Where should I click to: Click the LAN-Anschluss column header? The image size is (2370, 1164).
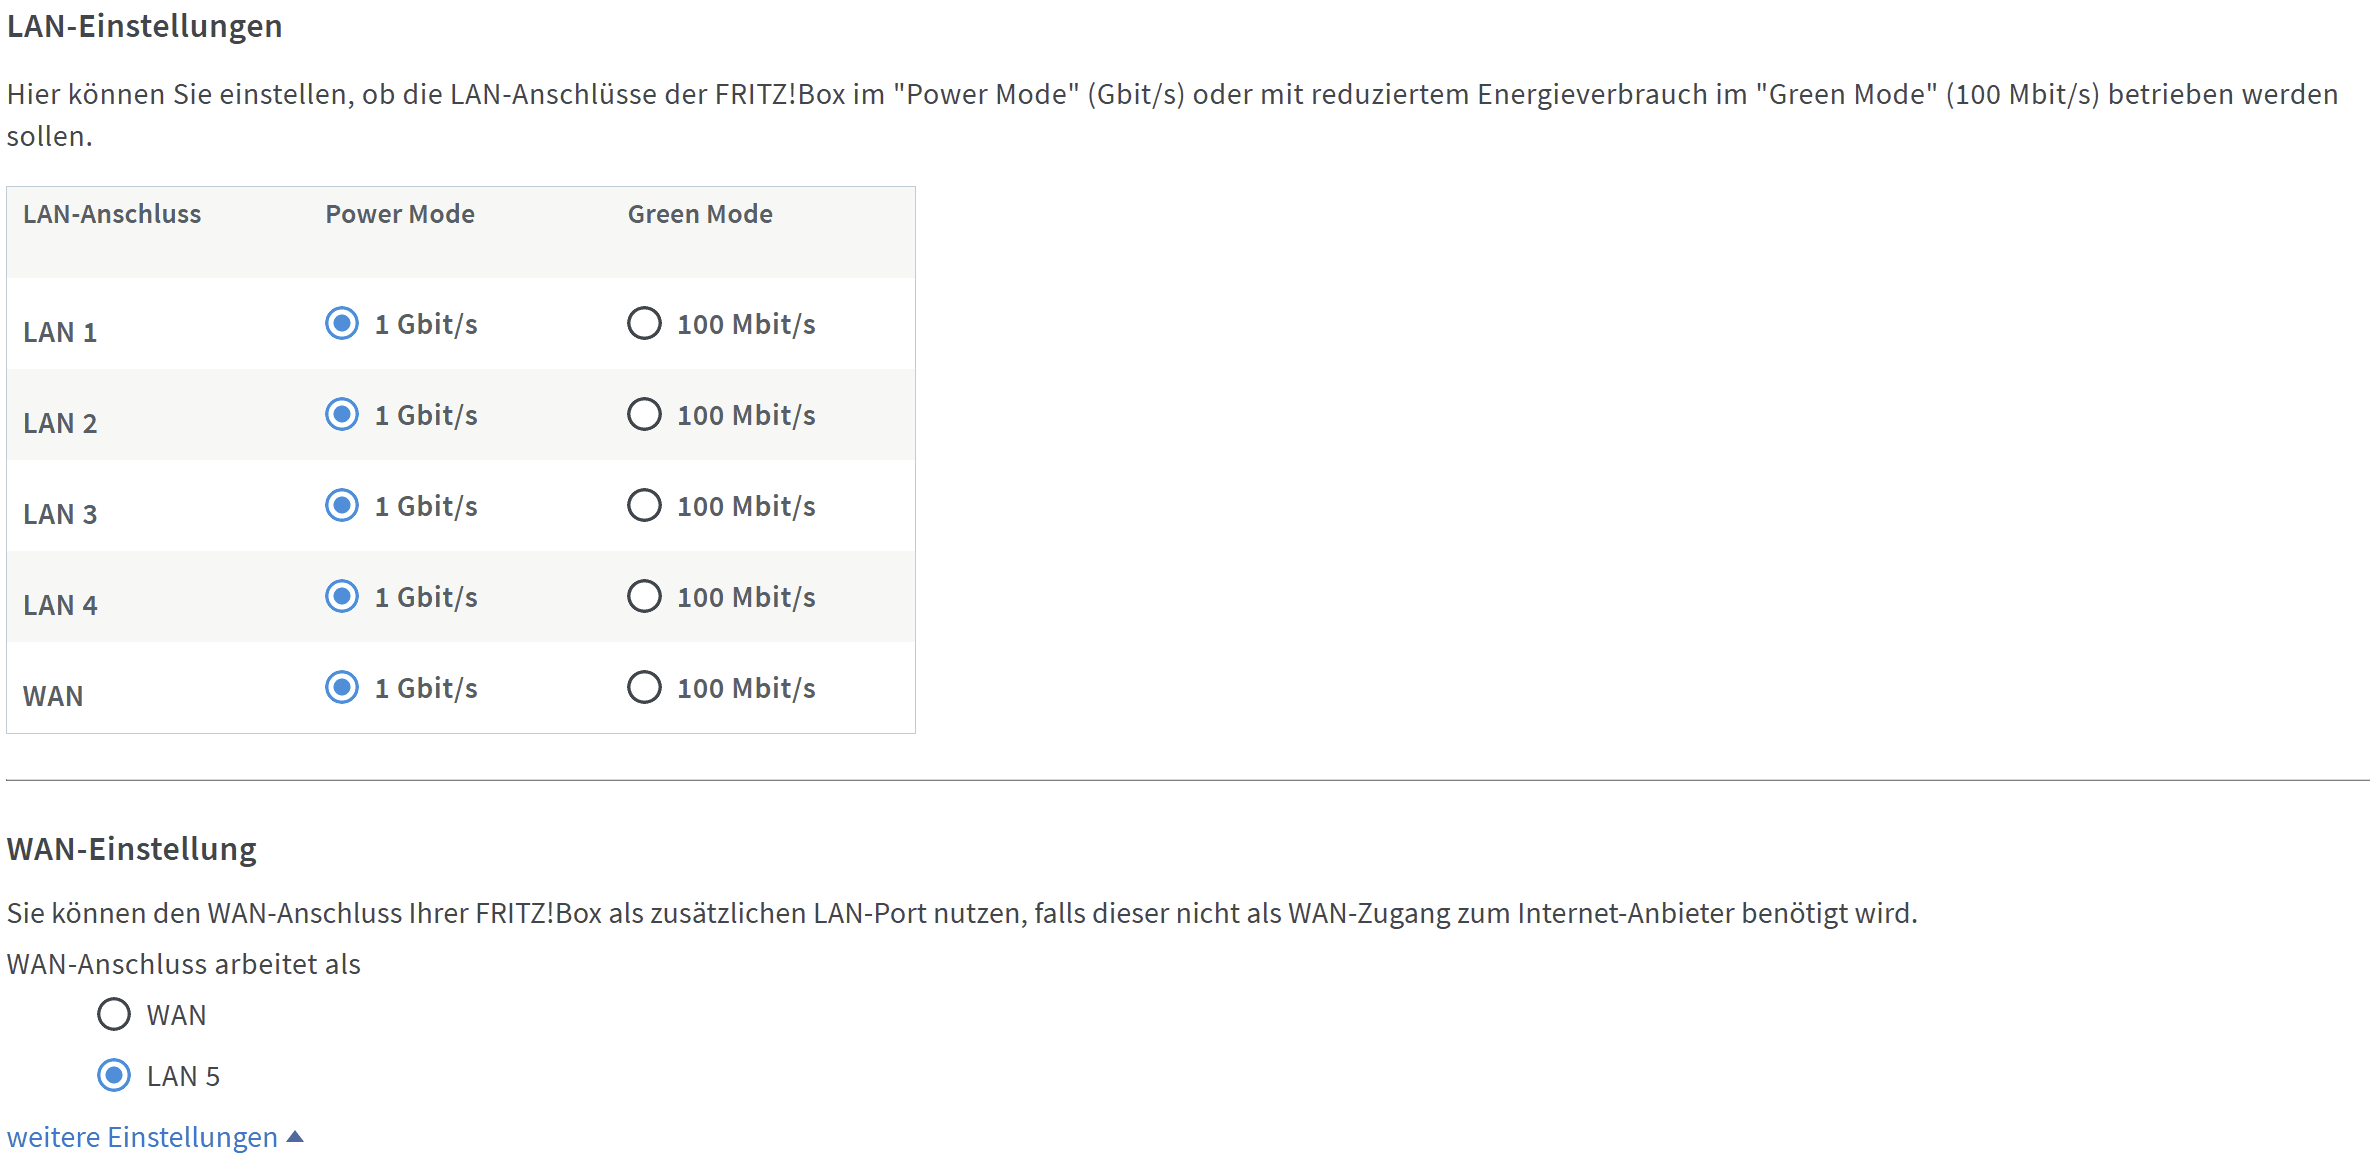112,214
